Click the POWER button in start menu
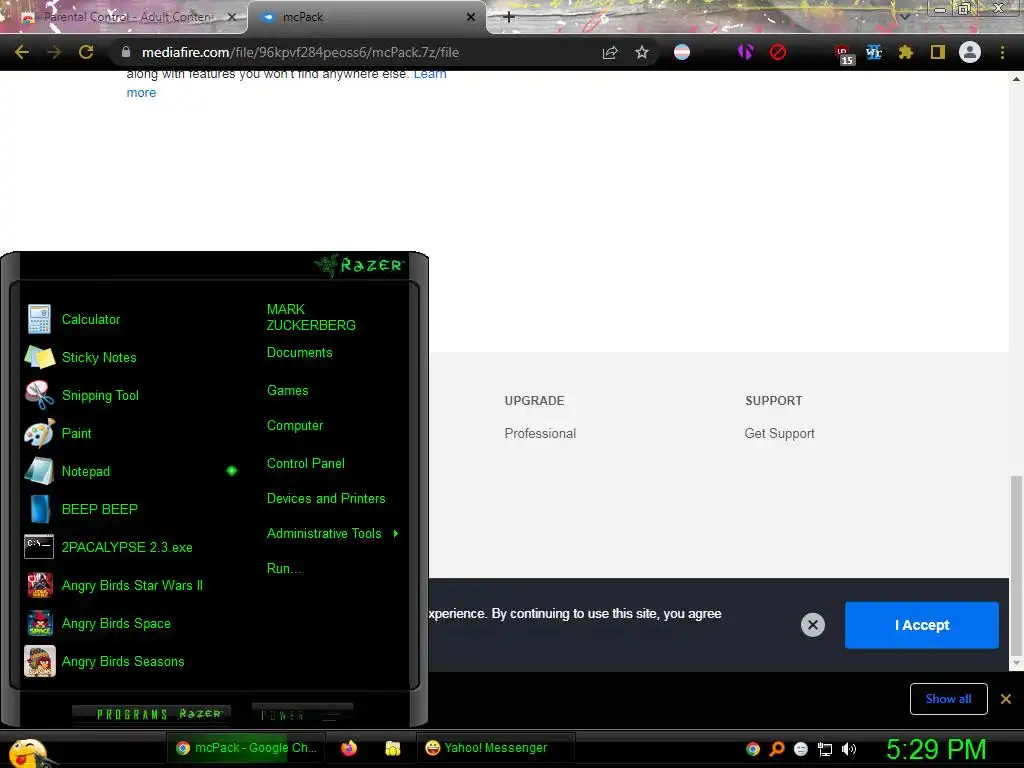Viewport: 1024px width, 768px height. 302,714
